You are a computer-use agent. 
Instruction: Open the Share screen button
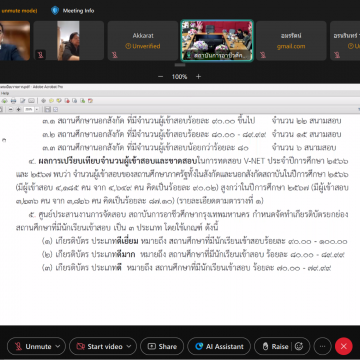coord(162,347)
